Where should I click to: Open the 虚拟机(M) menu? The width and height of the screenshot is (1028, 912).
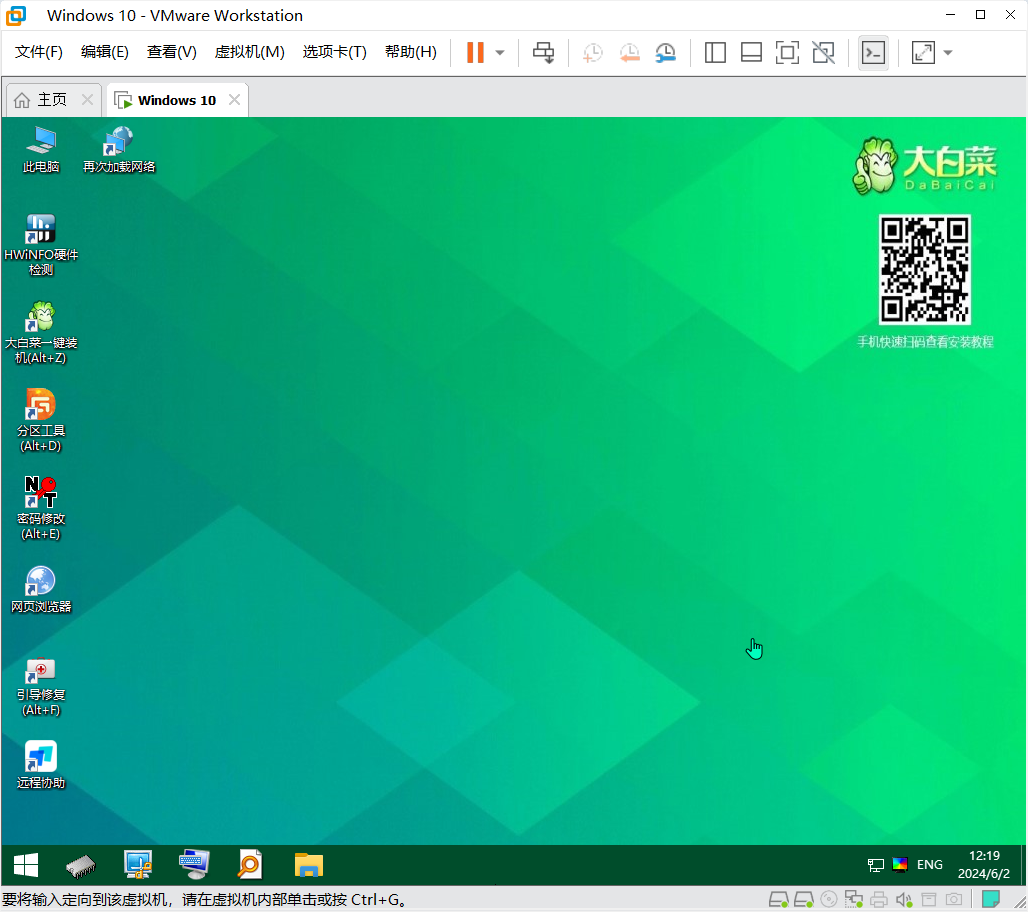click(x=250, y=52)
